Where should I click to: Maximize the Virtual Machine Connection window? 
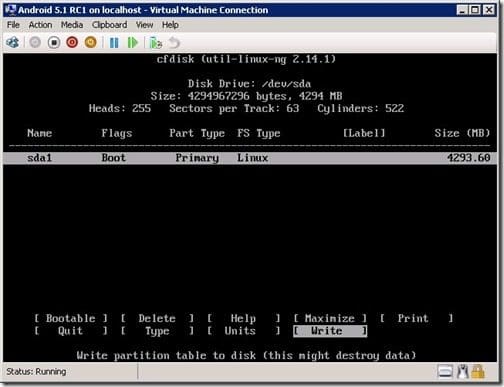(x=475, y=10)
